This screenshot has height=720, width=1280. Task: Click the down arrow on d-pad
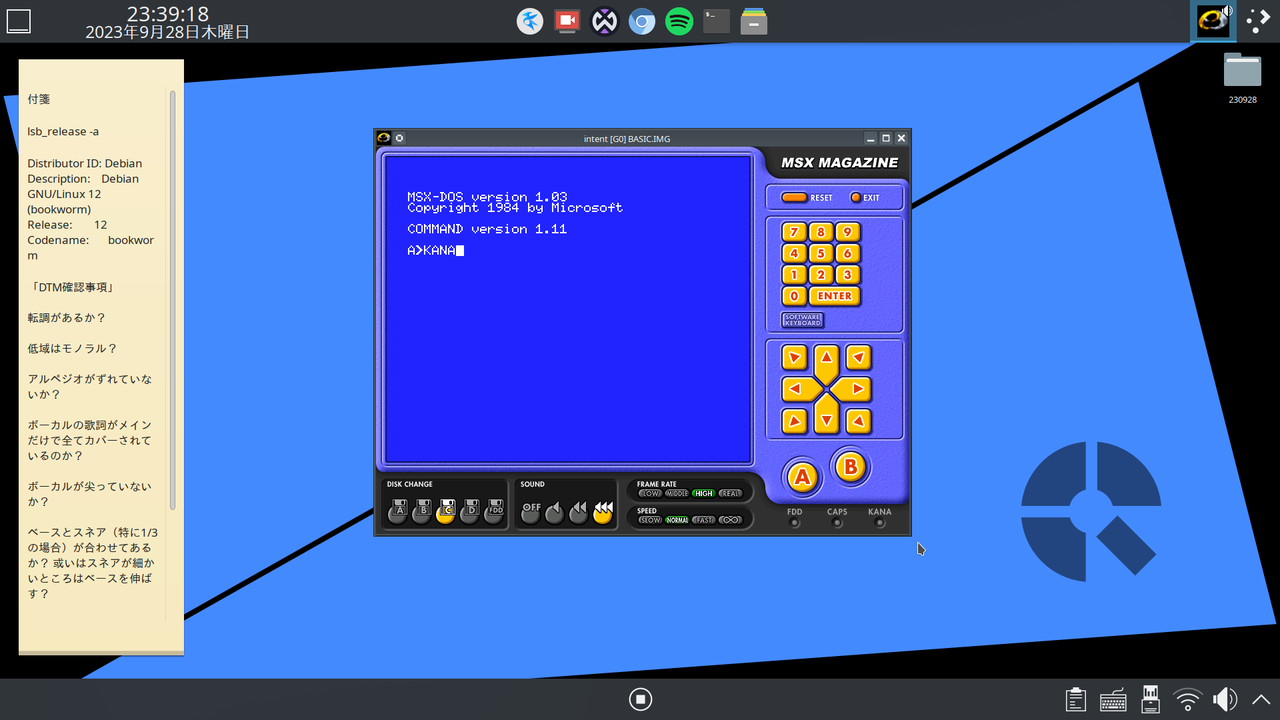[x=826, y=416]
